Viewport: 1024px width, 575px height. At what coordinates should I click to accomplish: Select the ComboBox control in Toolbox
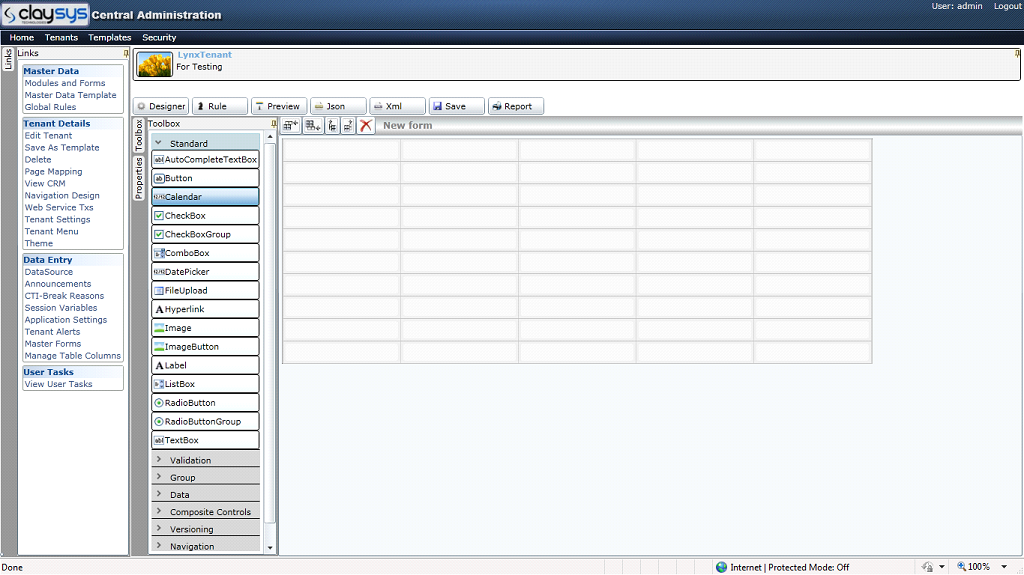click(x=205, y=253)
